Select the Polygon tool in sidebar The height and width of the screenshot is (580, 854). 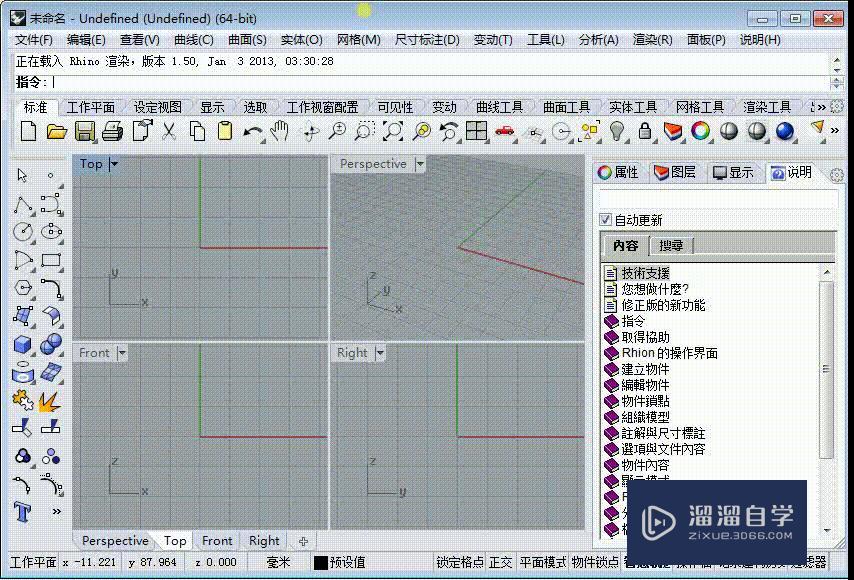[23, 288]
